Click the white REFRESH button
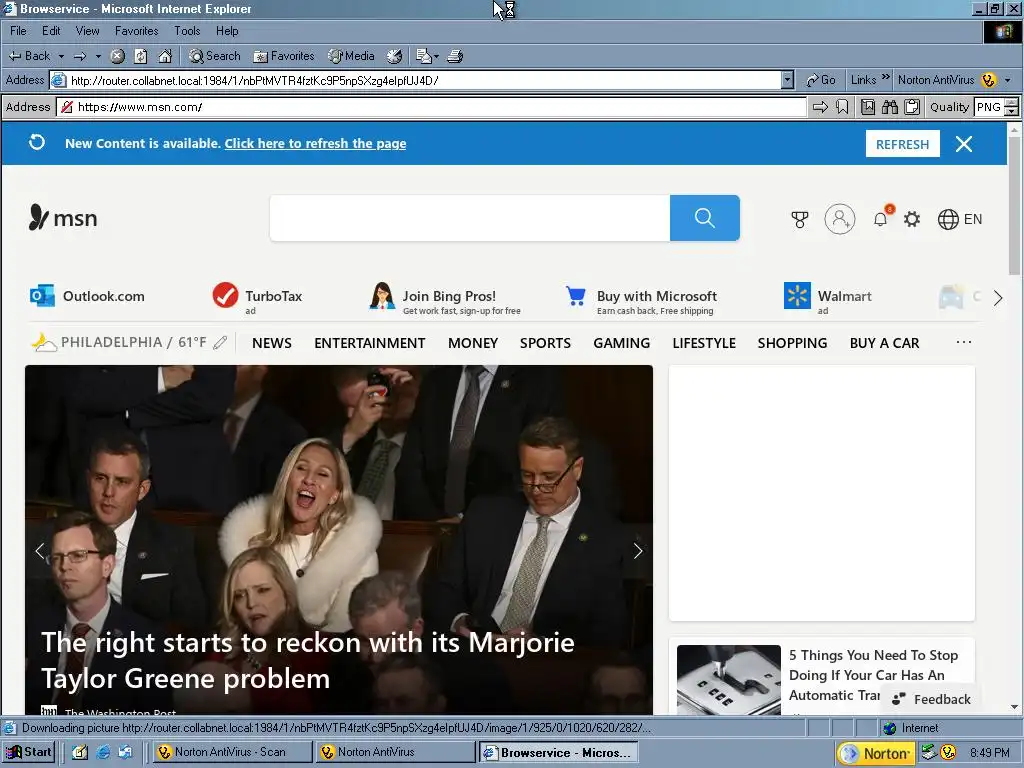The image size is (1024, 768). (903, 144)
